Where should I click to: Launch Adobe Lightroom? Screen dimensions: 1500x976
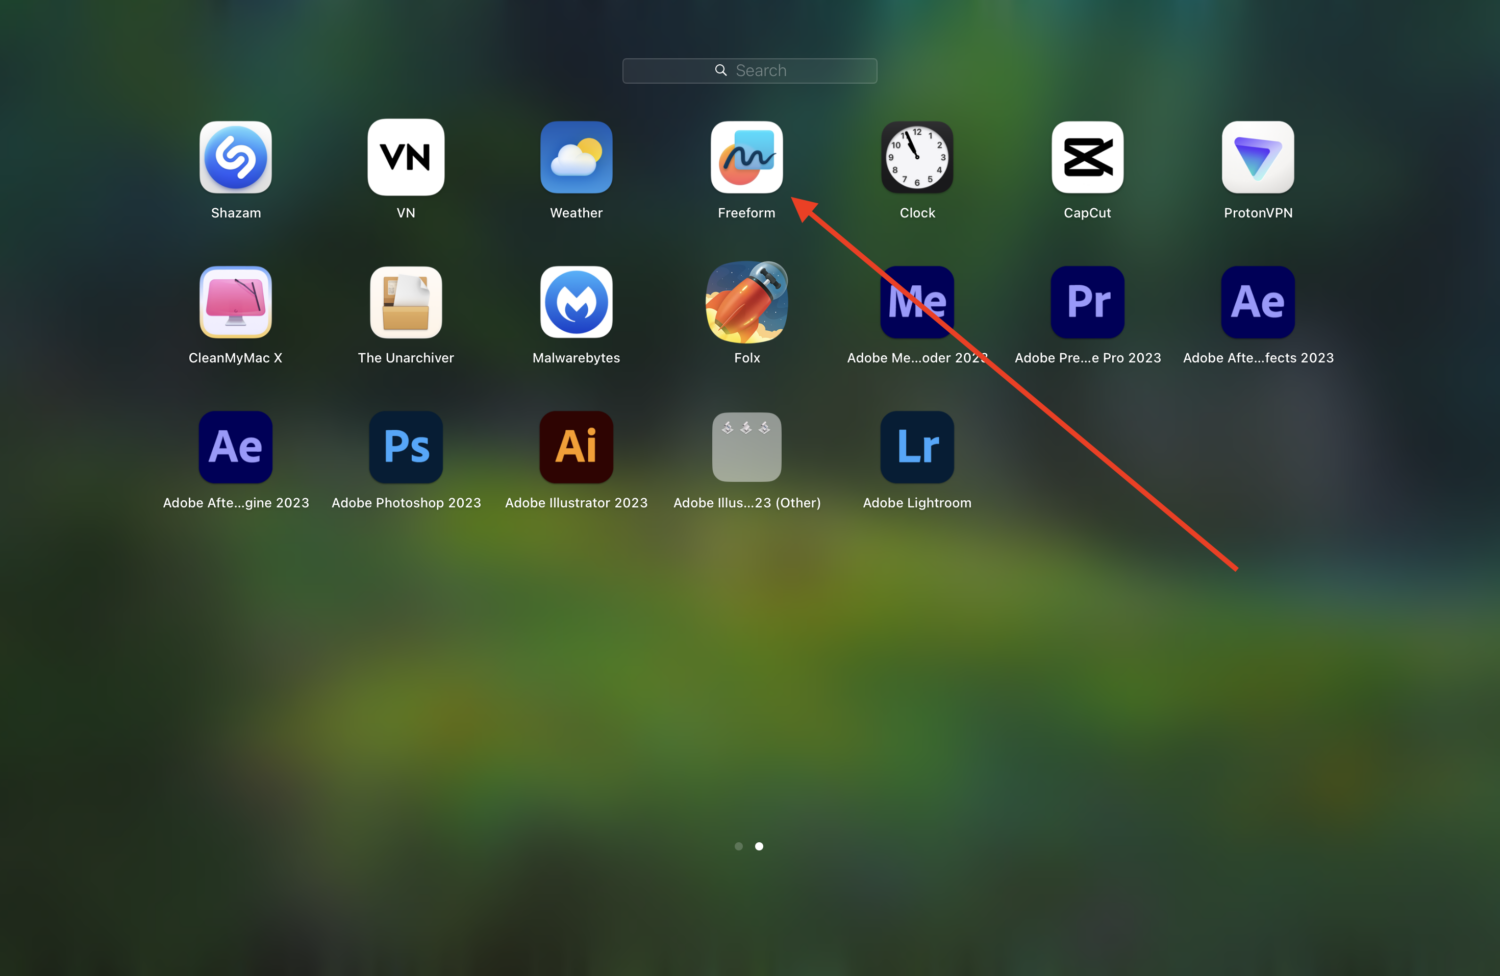tap(917, 447)
